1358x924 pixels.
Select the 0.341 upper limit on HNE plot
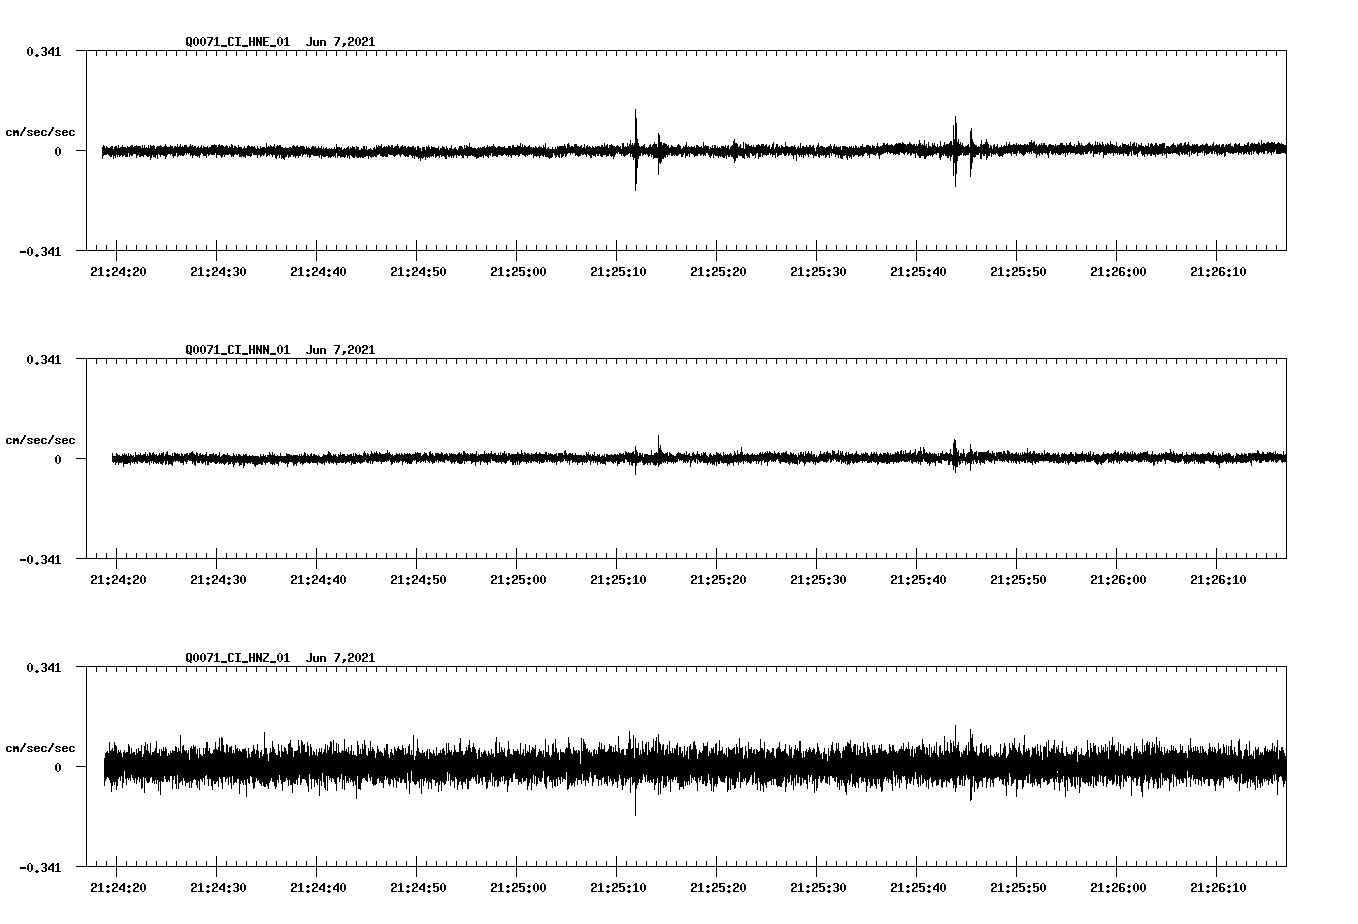click(x=43, y=51)
